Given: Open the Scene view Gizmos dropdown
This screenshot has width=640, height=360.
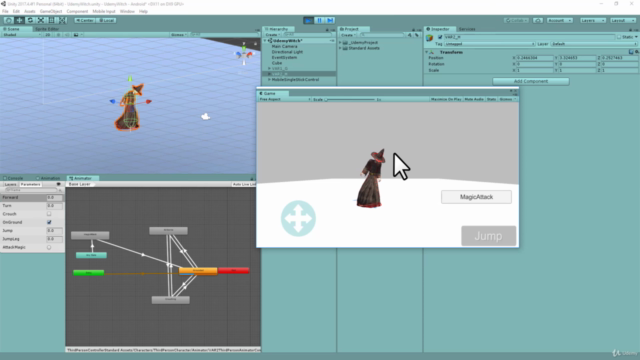Looking at the screenshot, I should (x=179, y=35).
